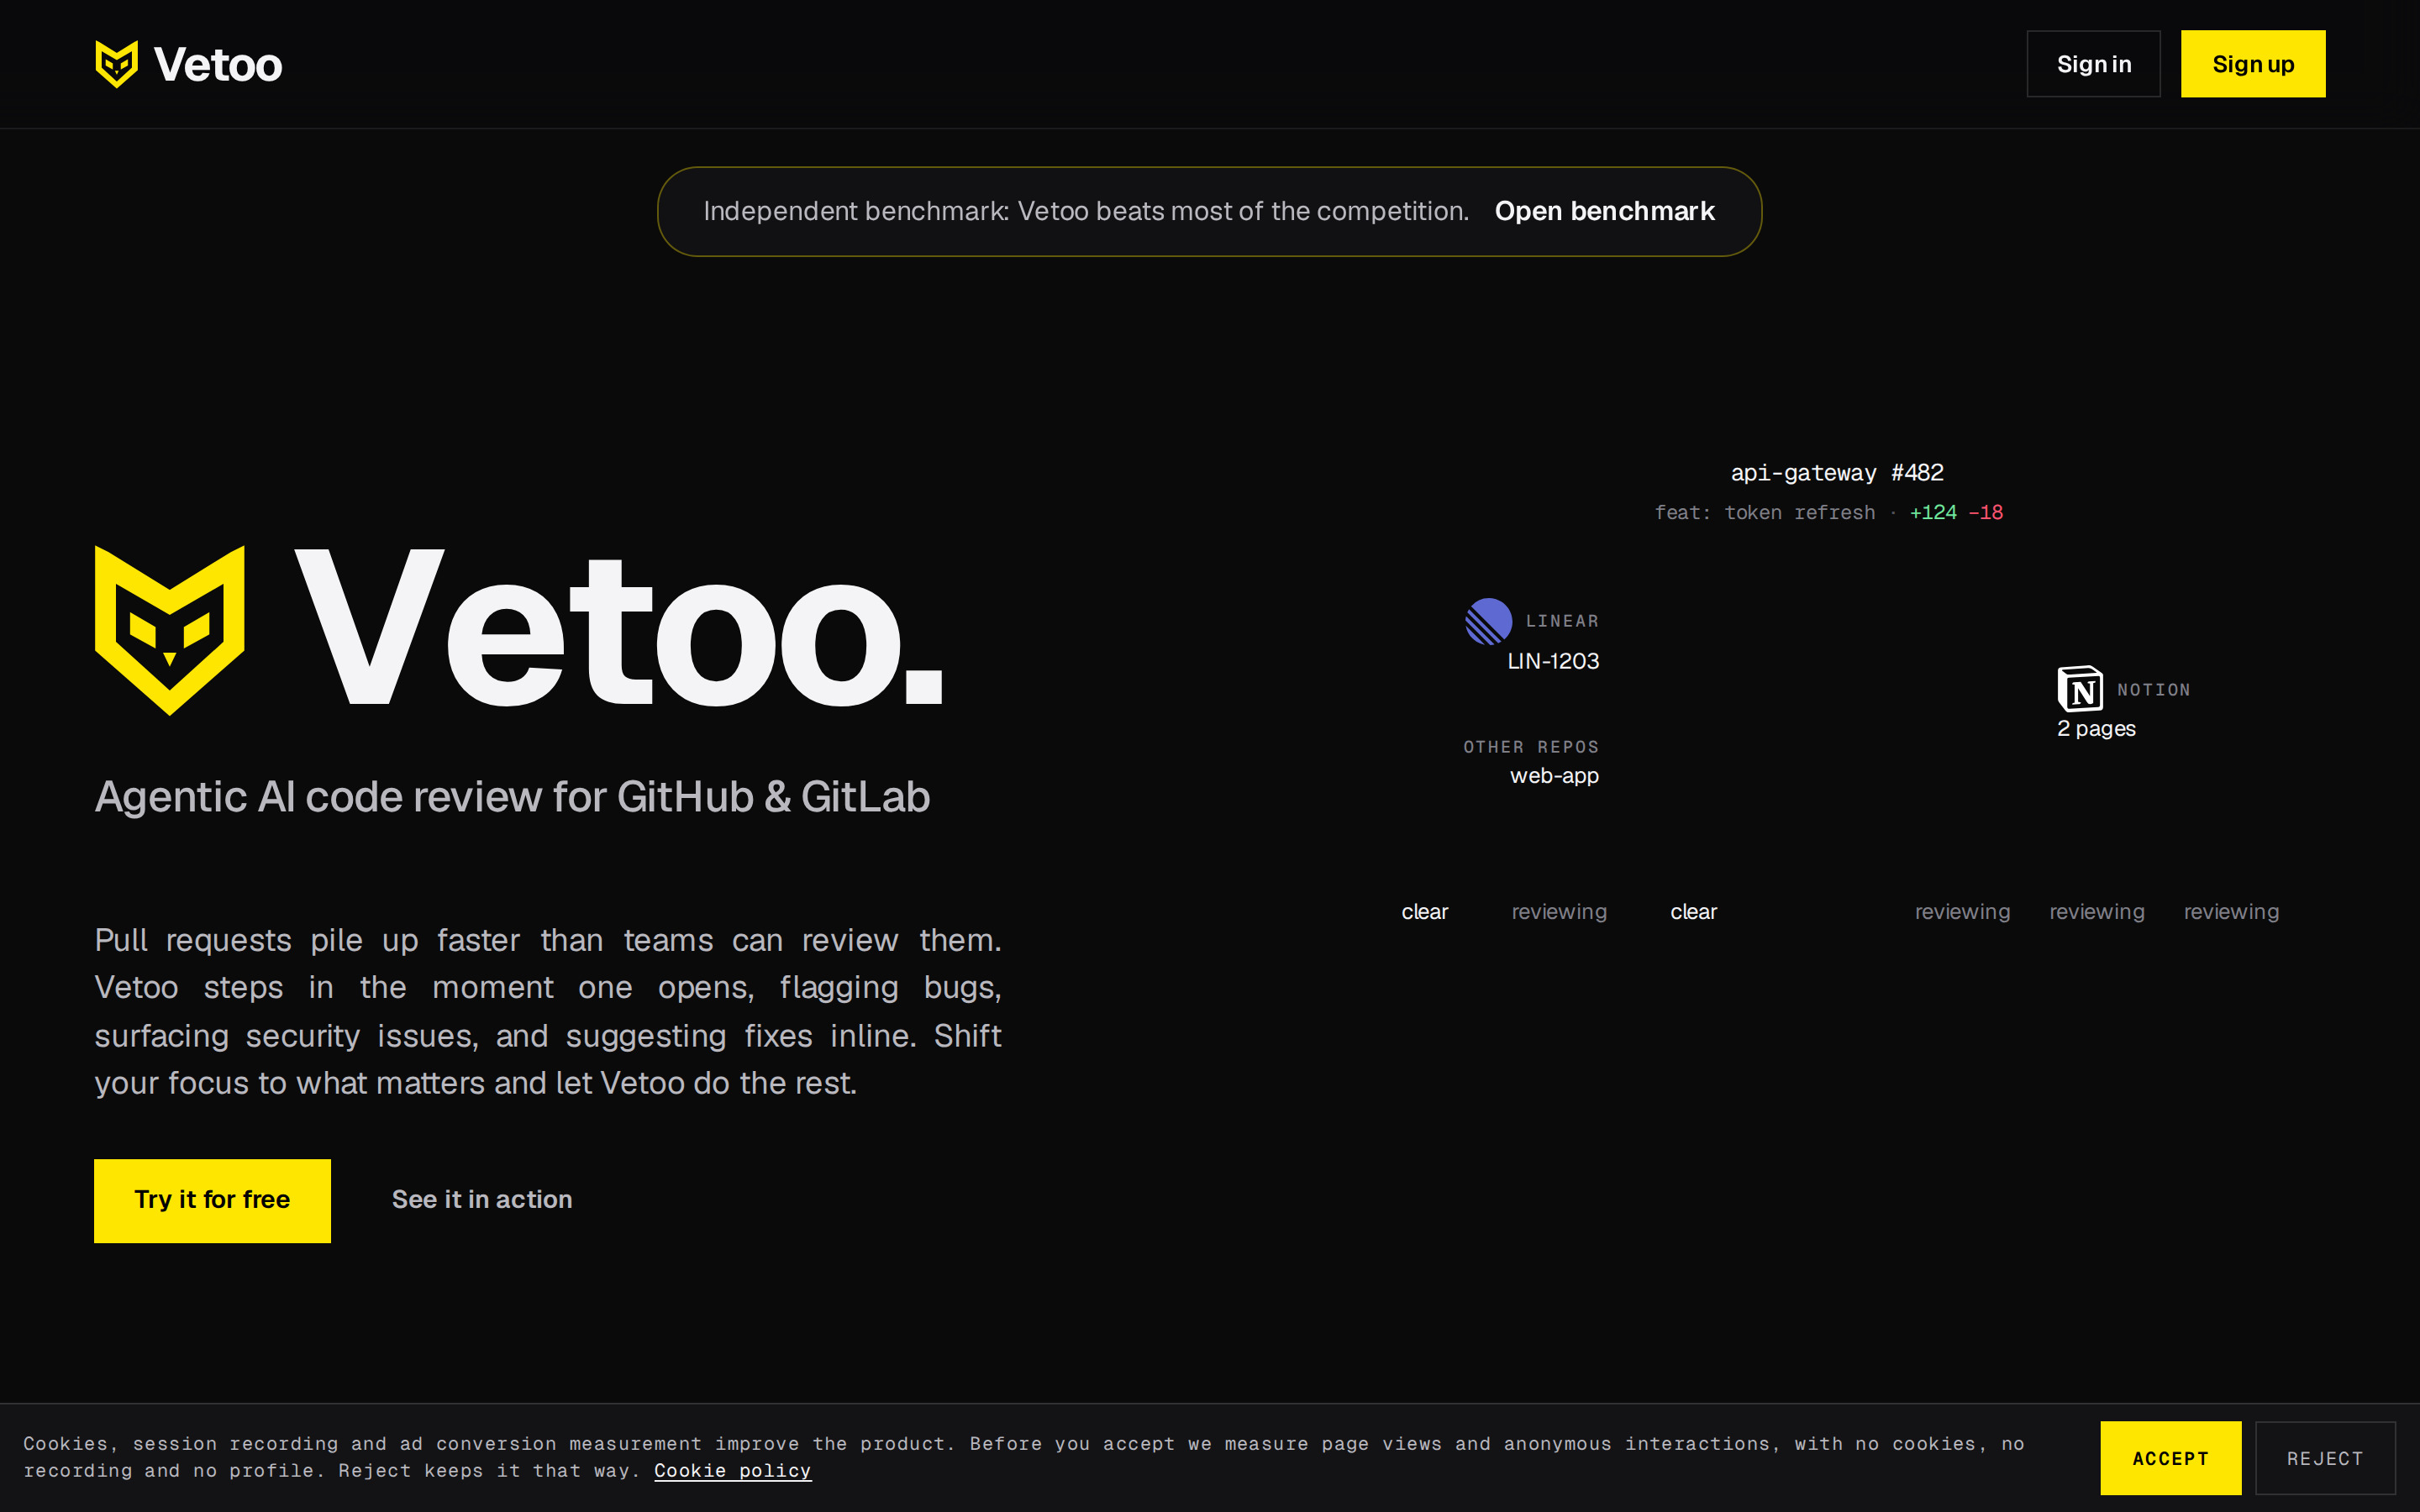Click the Notion icon
The image size is (2420, 1512).
coord(2080,688)
